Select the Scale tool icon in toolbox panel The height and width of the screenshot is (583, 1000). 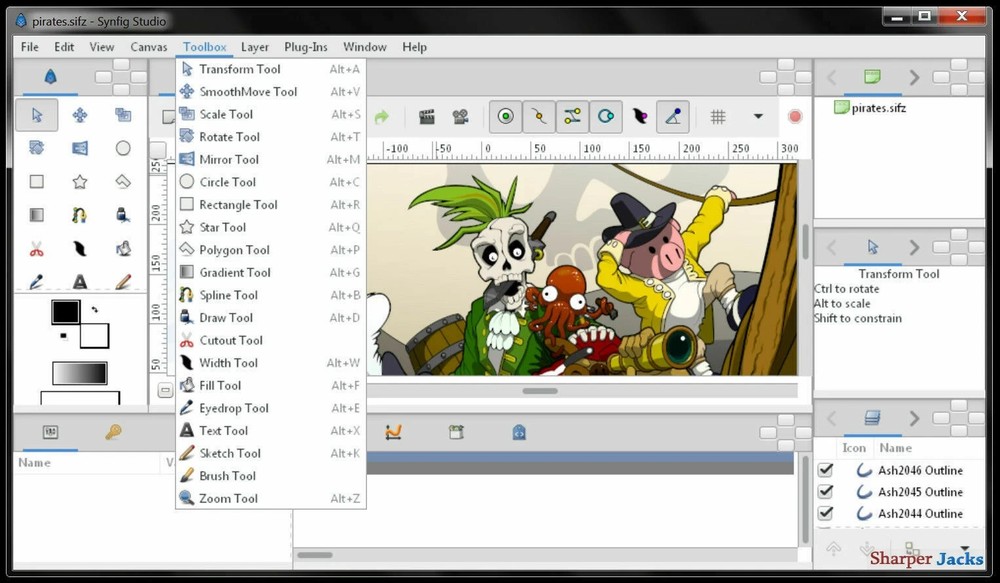click(123, 115)
